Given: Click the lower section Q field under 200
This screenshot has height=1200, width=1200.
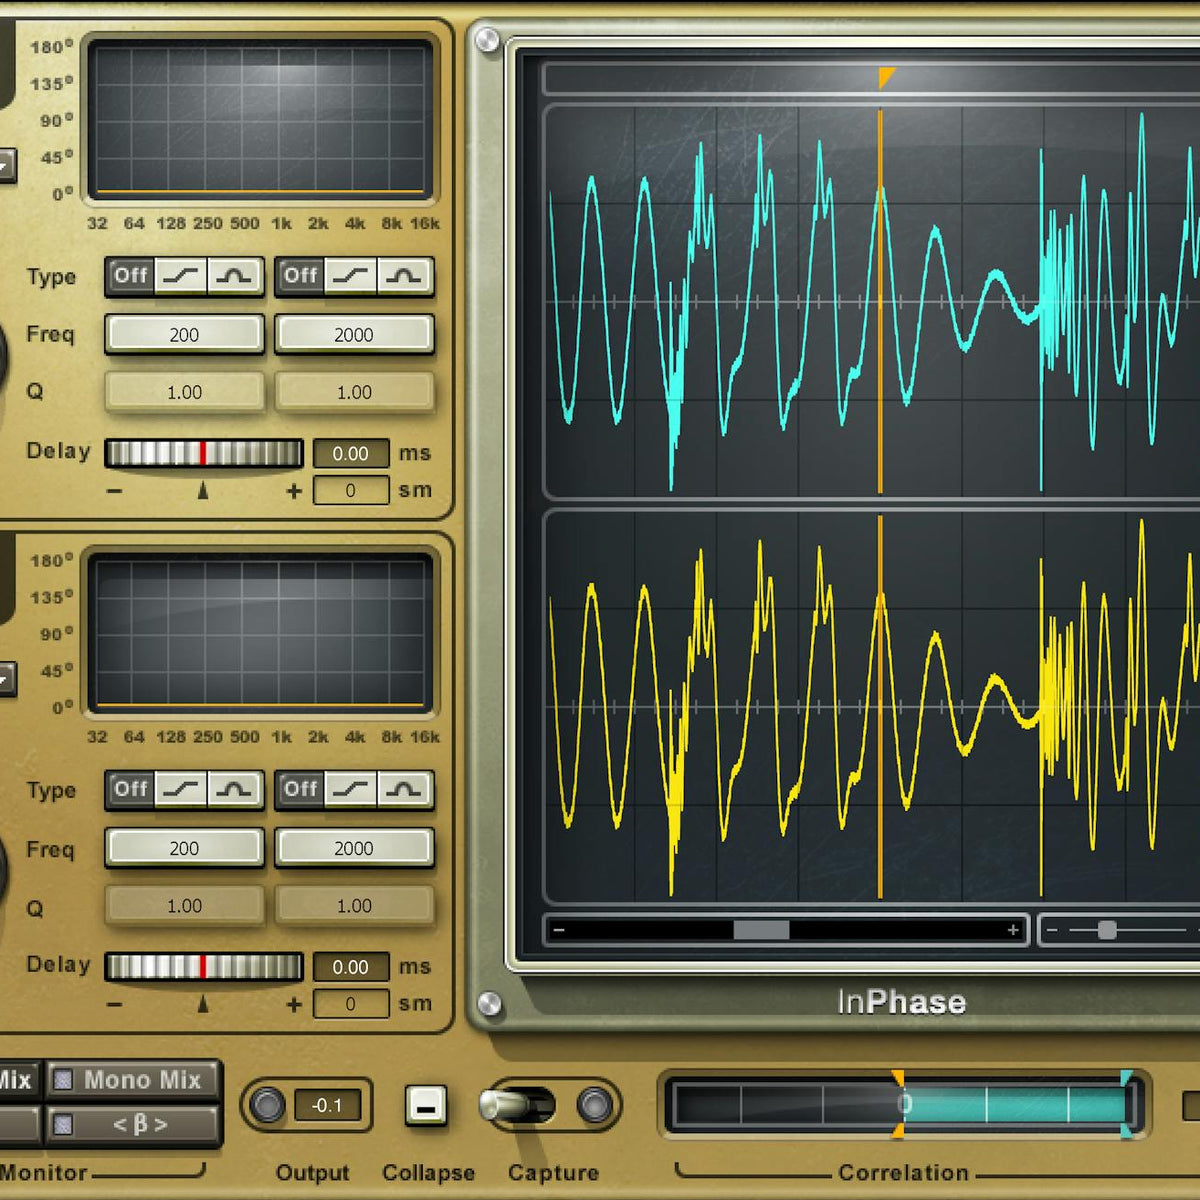Looking at the screenshot, I should [184, 906].
